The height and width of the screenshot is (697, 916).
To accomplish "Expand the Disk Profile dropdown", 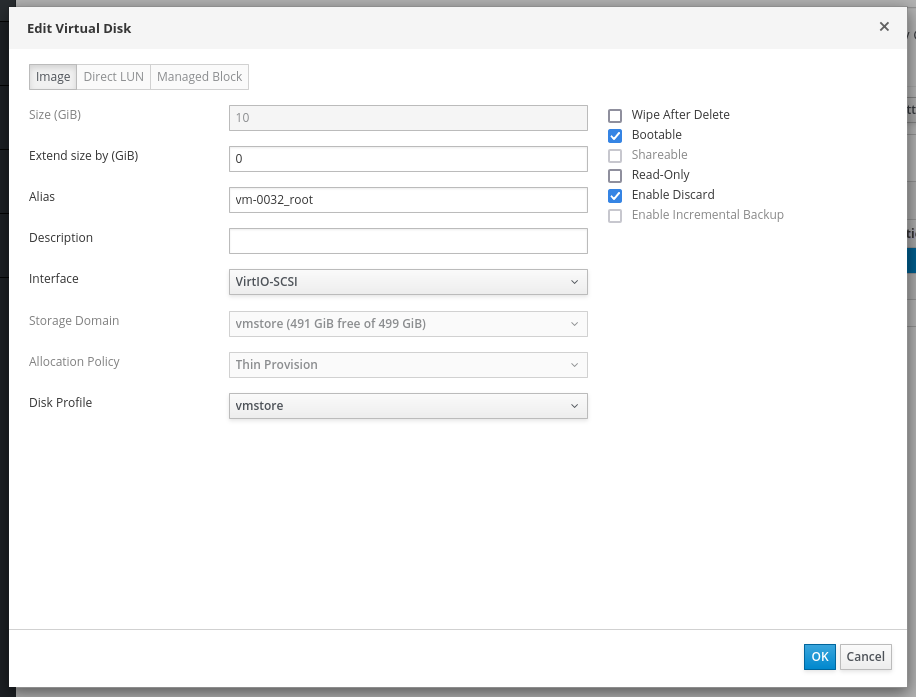I will [x=407, y=406].
